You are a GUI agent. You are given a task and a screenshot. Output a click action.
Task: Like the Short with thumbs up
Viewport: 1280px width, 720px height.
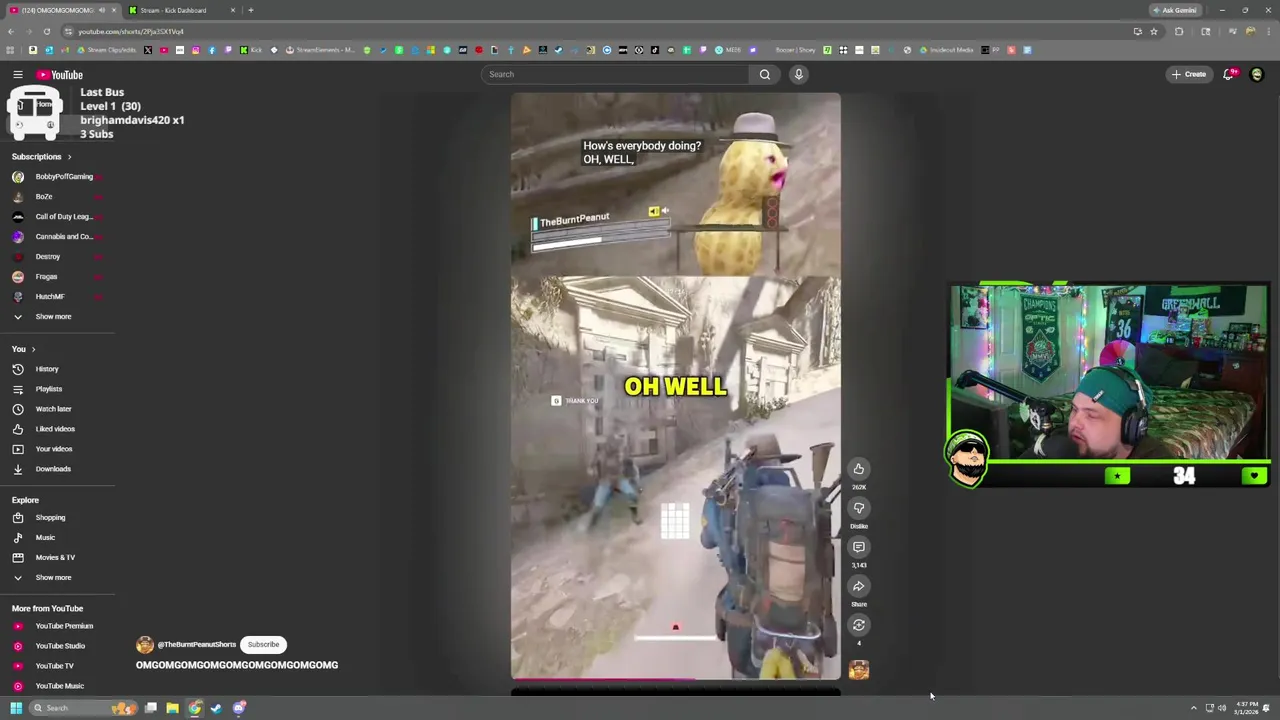pyautogui.click(x=859, y=469)
